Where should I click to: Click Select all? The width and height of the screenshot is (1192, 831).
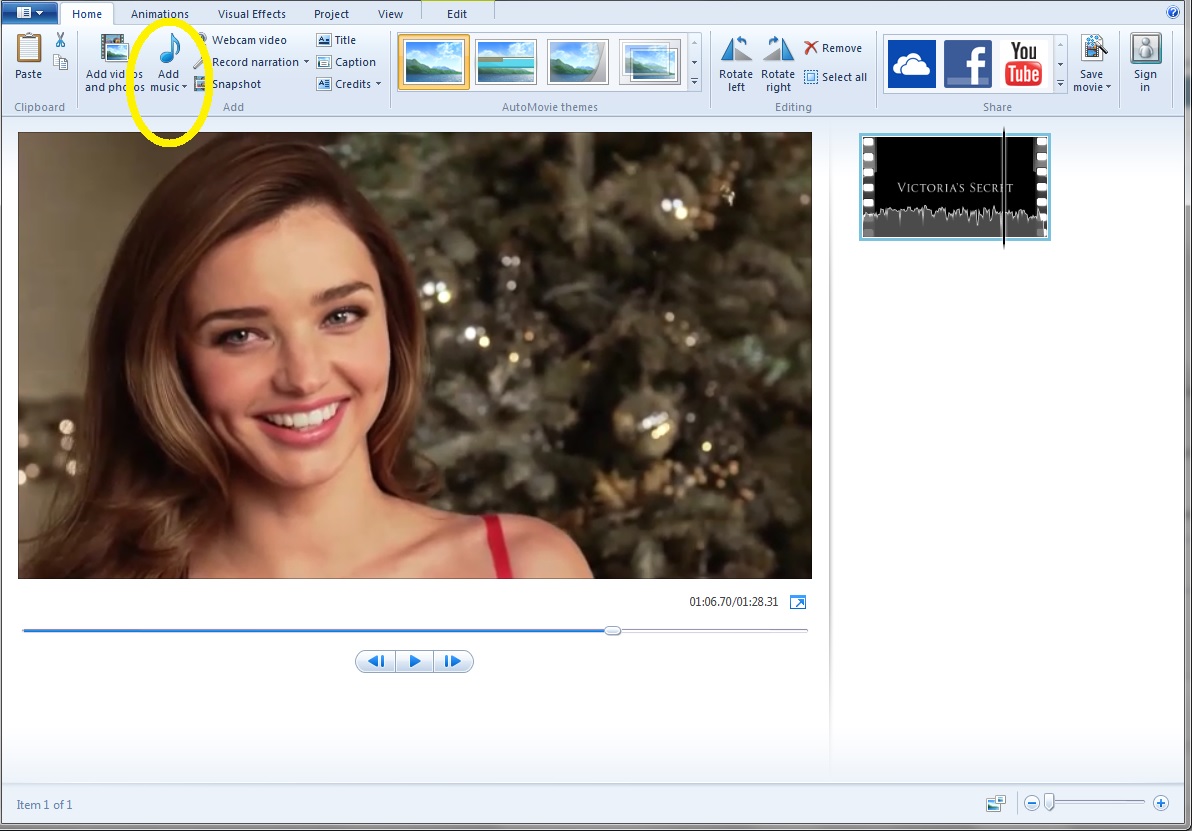[x=835, y=77]
